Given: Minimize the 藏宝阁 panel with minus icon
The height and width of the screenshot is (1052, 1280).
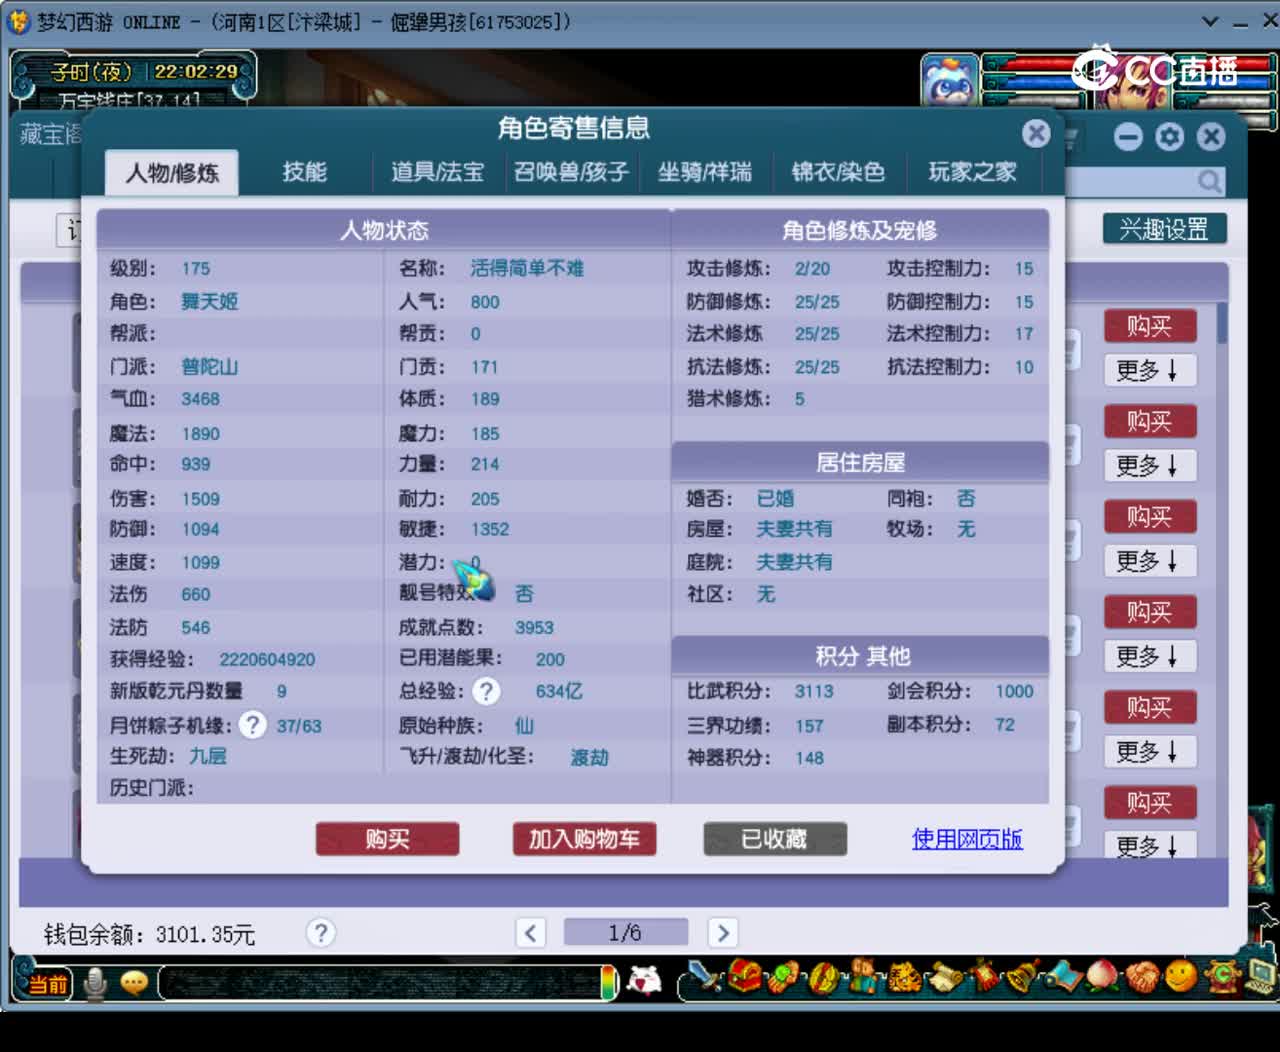Looking at the screenshot, I should (1128, 137).
